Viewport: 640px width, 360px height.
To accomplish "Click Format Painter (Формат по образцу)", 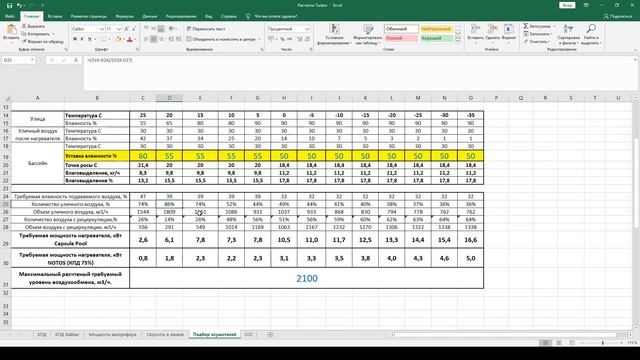I will [x=42, y=41].
